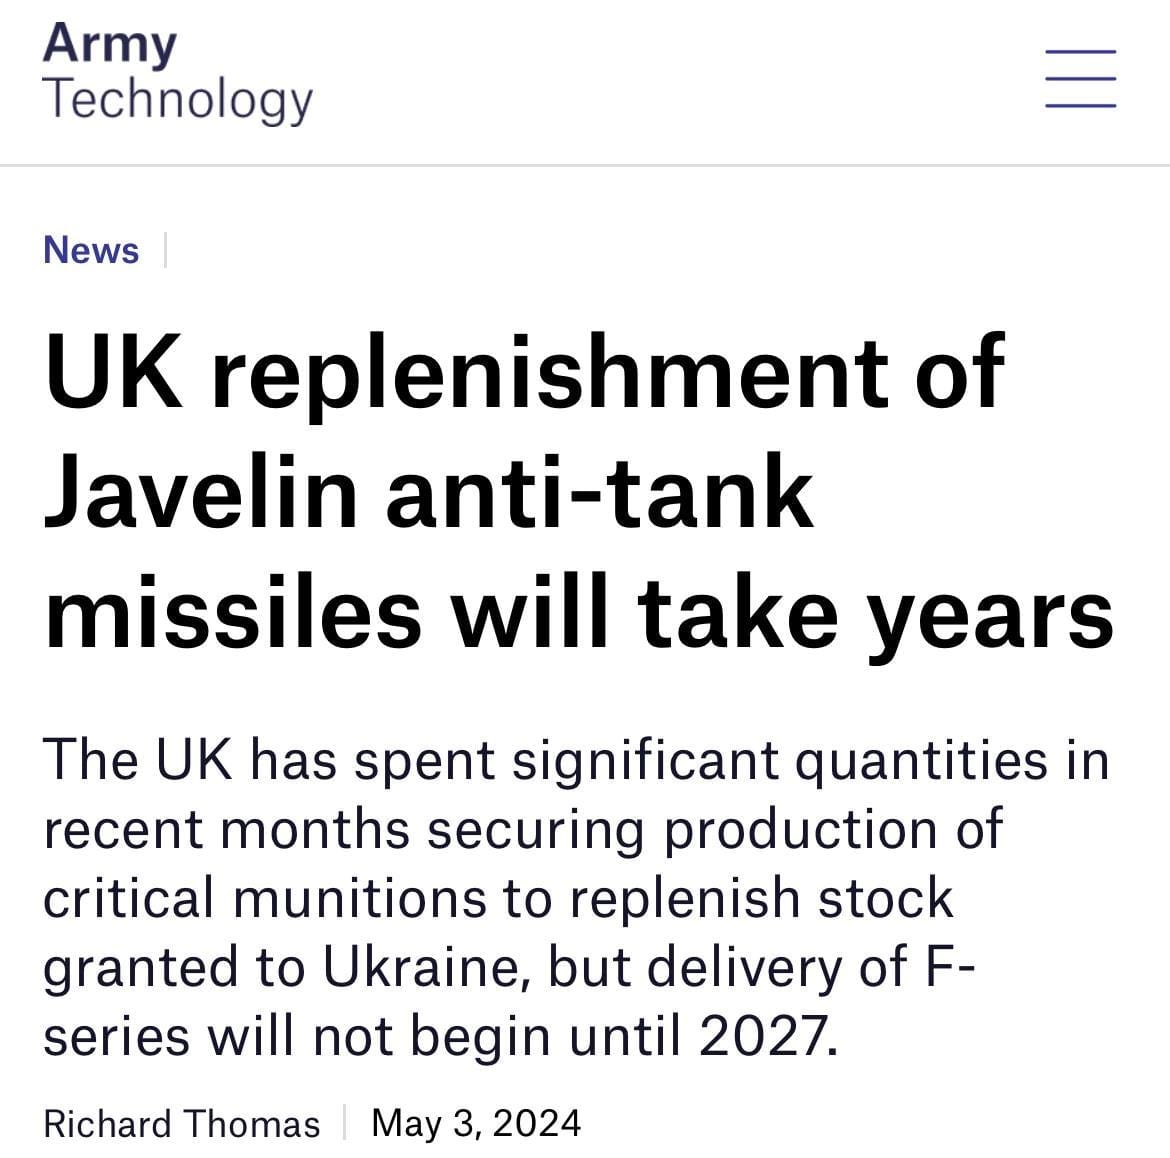Click headline line 'Javelin anti-tank'

[x=428, y=491]
